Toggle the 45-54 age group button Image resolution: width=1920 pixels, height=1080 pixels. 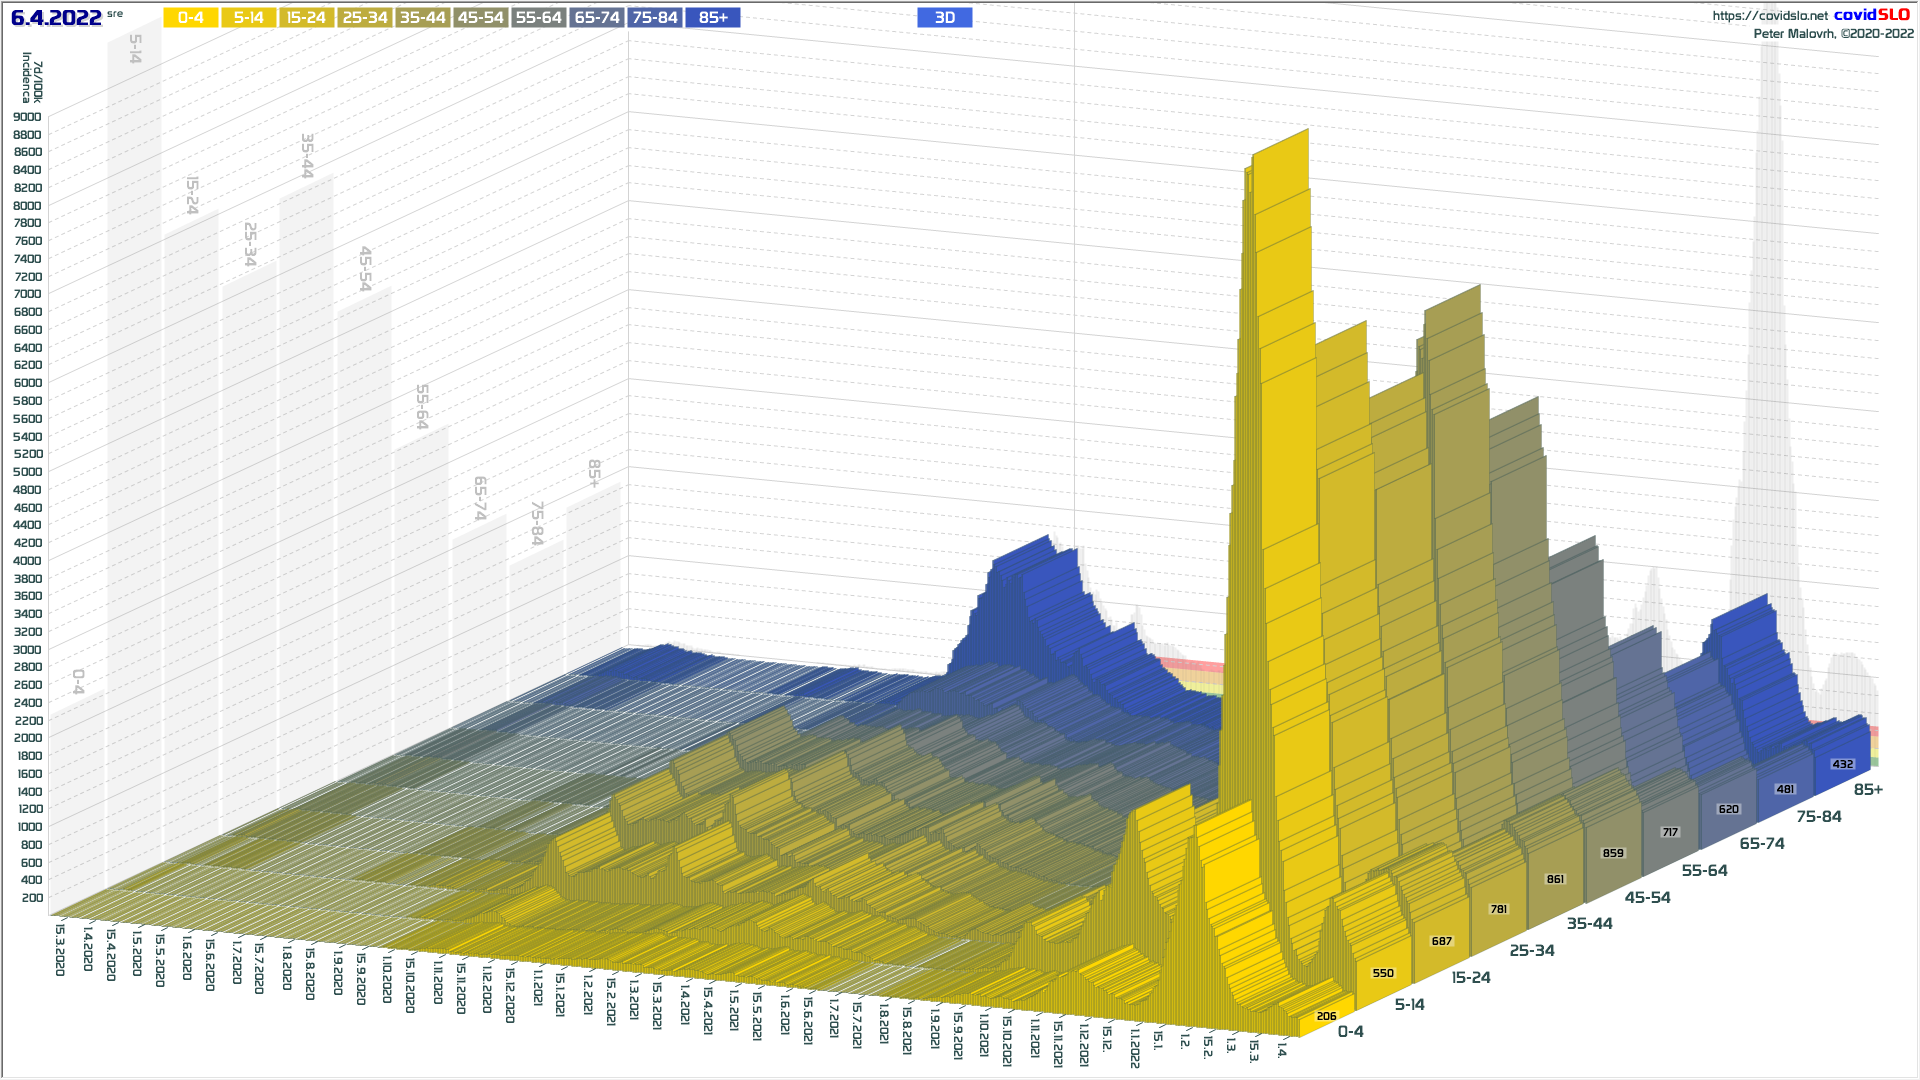(x=481, y=18)
